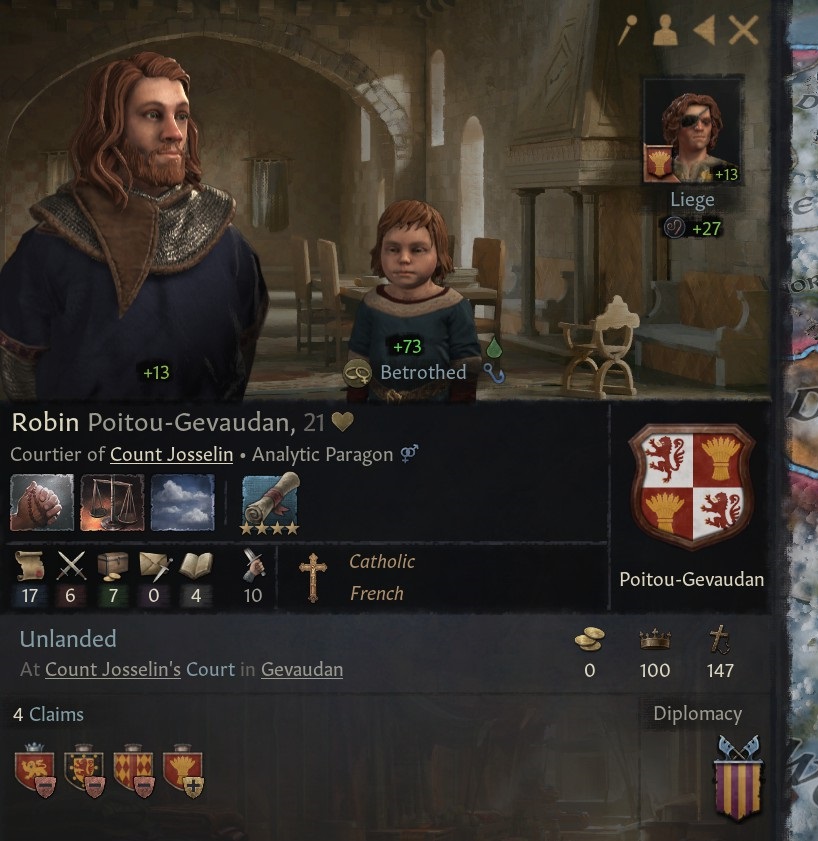Click the clouds trait icon

(x=182, y=502)
